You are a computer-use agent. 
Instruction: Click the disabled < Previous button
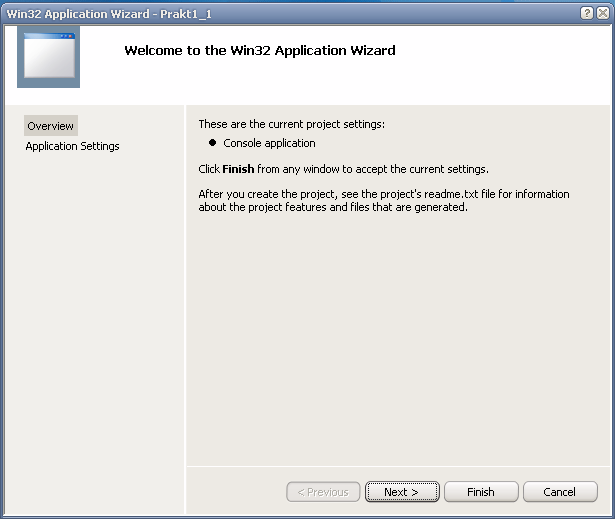click(323, 492)
